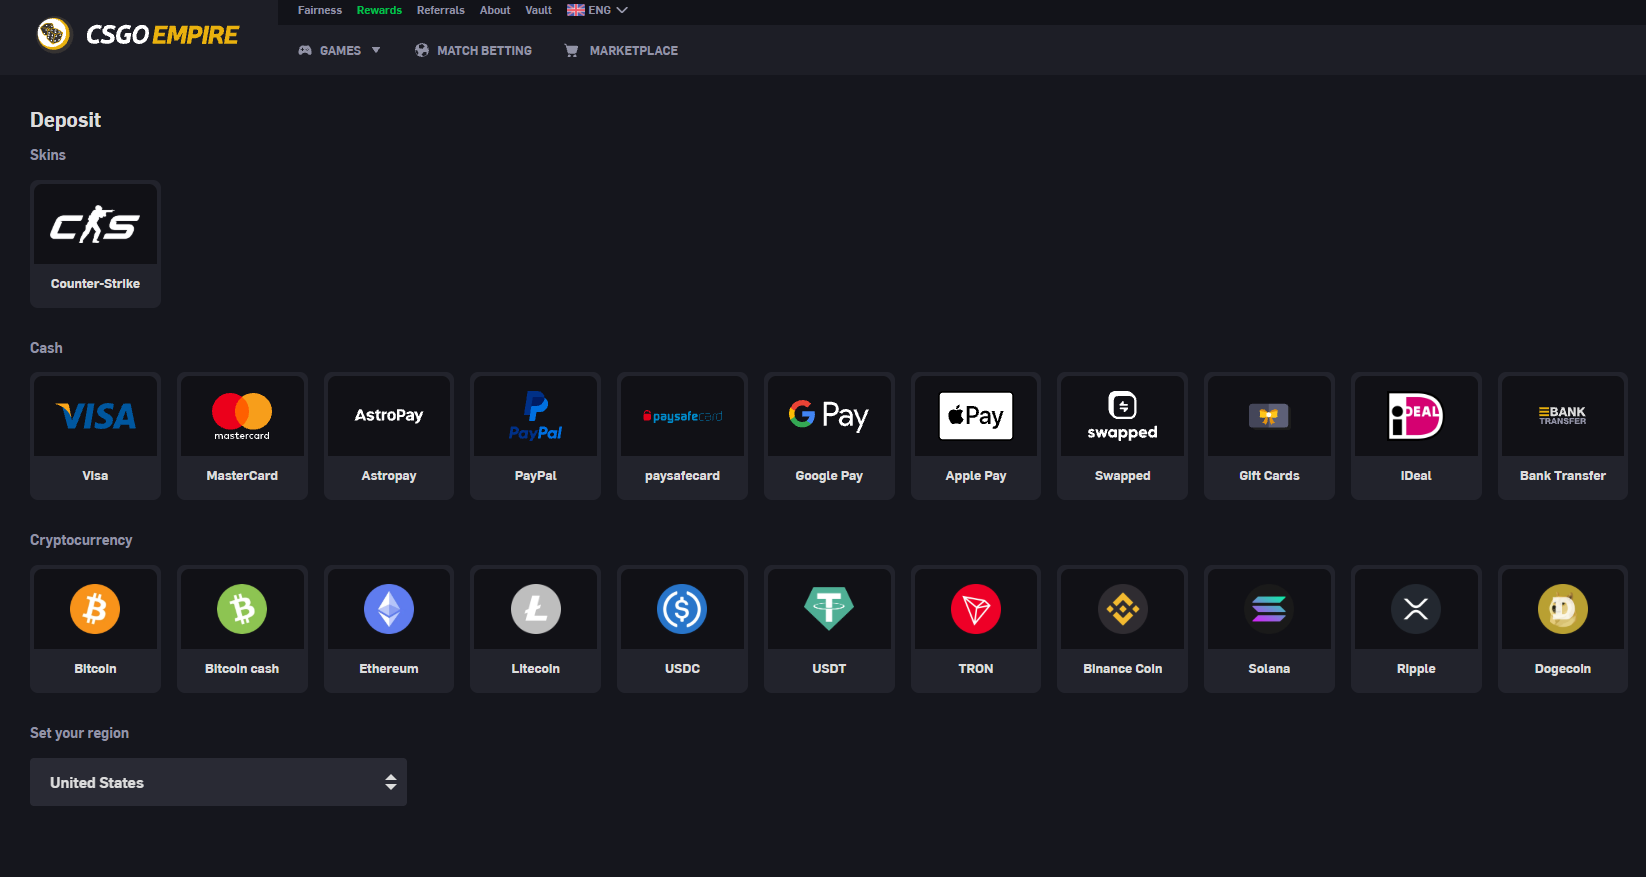Choose Ripple deposit option

pos(1416,629)
